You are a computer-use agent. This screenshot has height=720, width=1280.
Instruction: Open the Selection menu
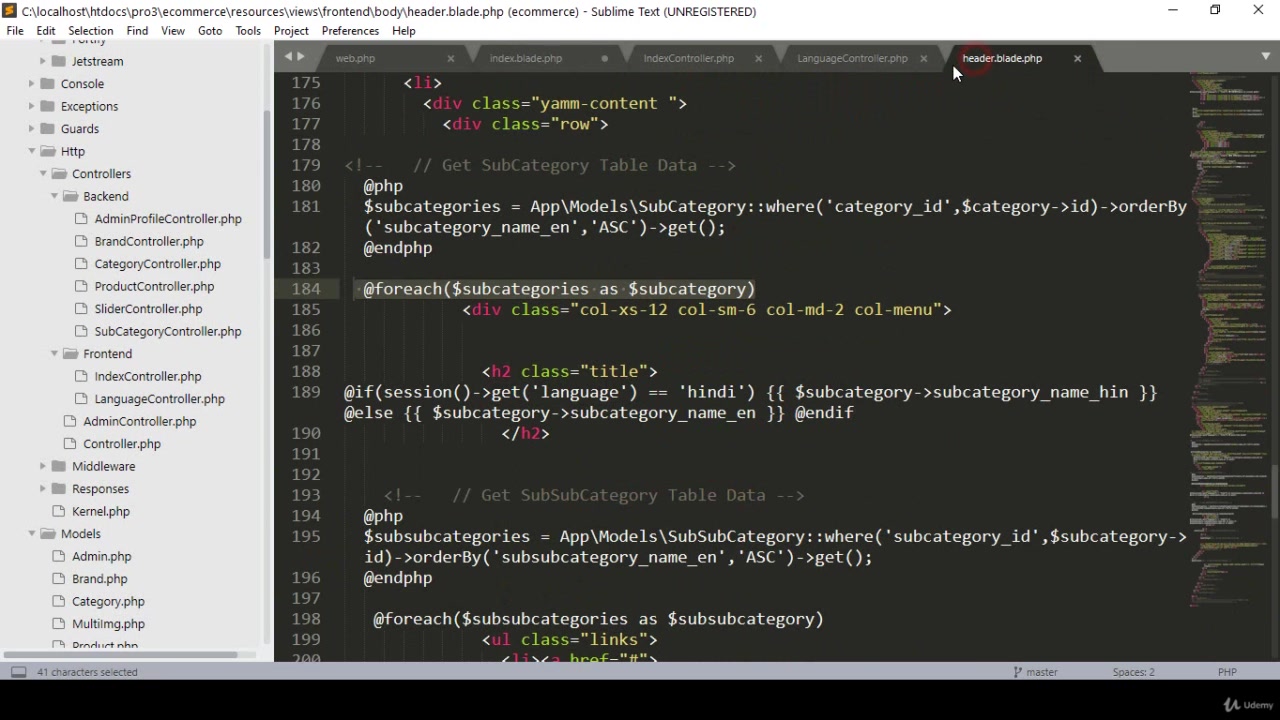[90, 31]
